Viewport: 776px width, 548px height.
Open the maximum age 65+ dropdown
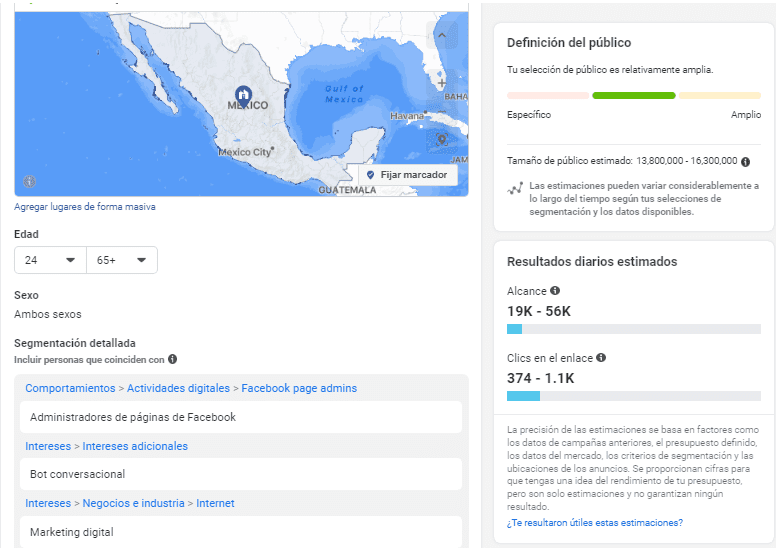122,260
